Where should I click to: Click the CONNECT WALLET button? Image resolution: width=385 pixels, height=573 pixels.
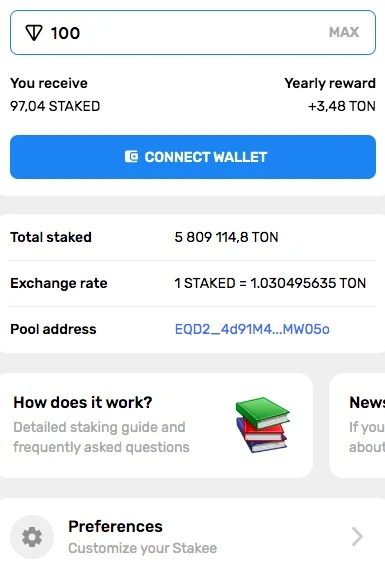[193, 157]
